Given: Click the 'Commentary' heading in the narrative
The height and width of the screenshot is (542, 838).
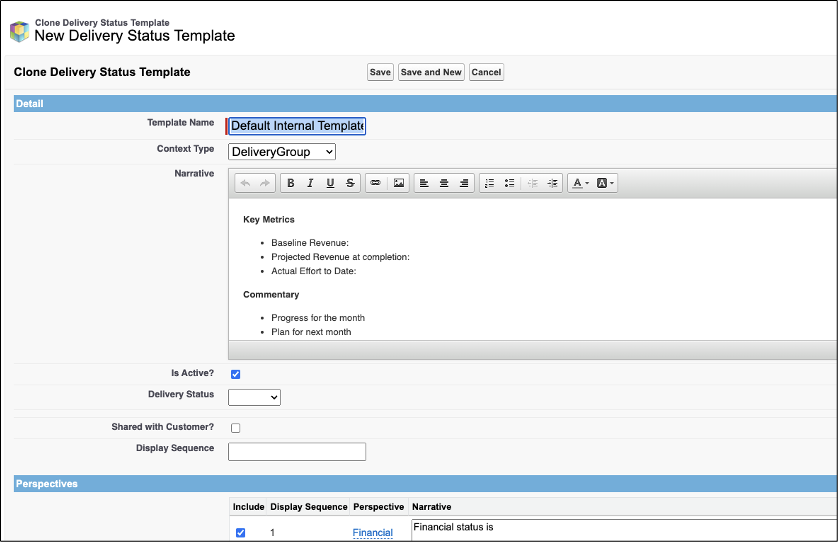Looking at the screenshot, I should tap(271, 295).
